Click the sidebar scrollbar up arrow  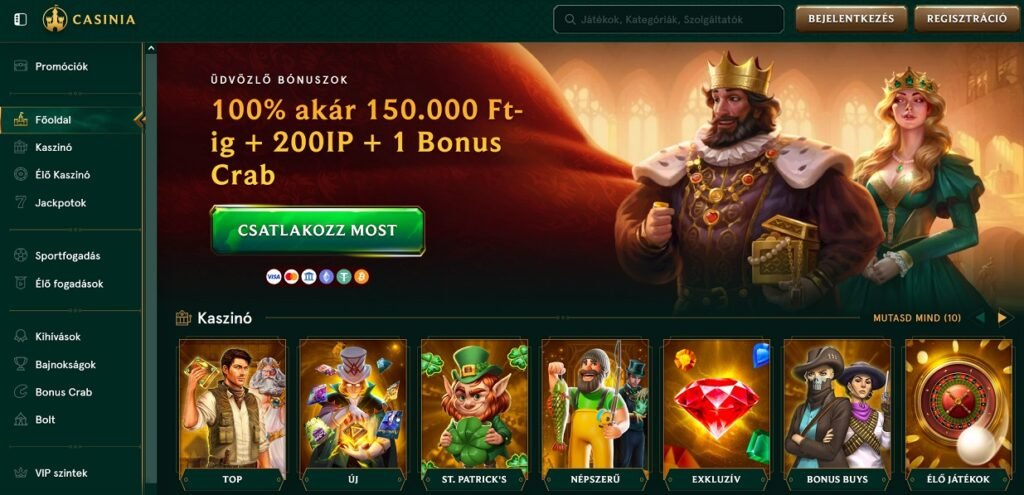click(151, 48)
